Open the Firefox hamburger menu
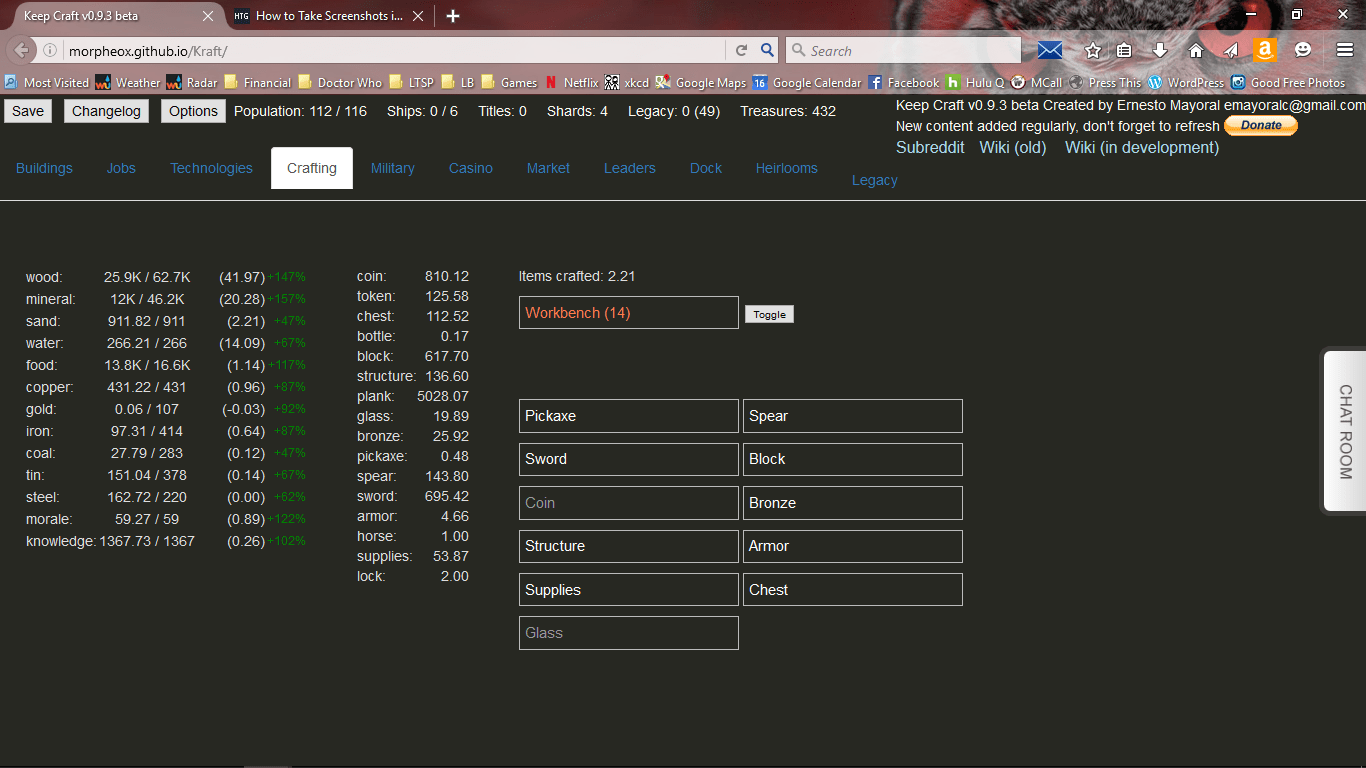The width and height of the screenshot is (1366, 768). [1344, 50]
